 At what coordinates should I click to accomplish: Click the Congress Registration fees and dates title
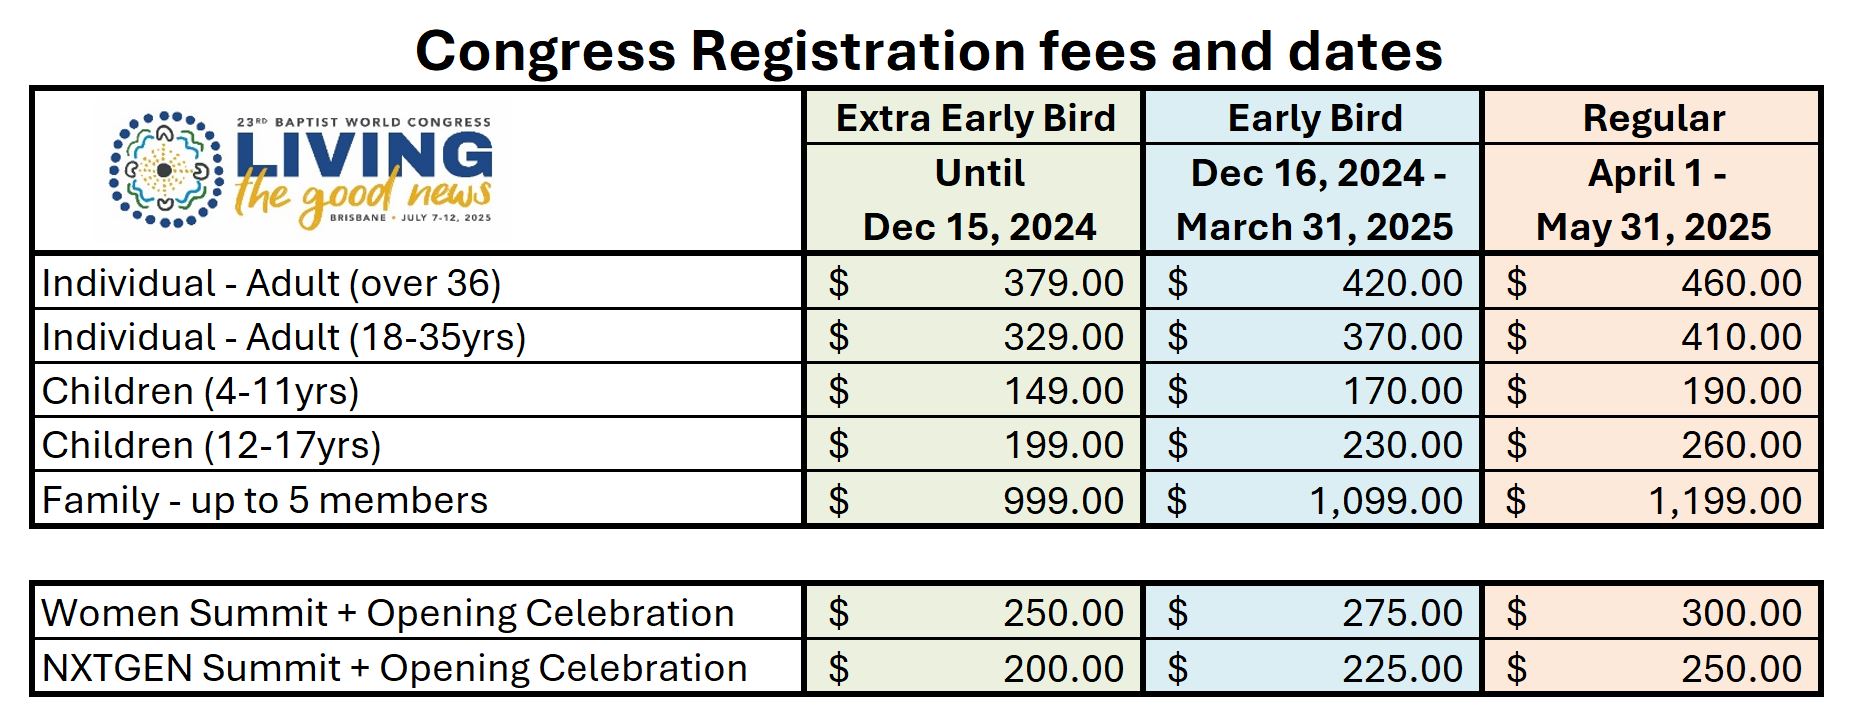pyautogui.click(x=929, y=51)
